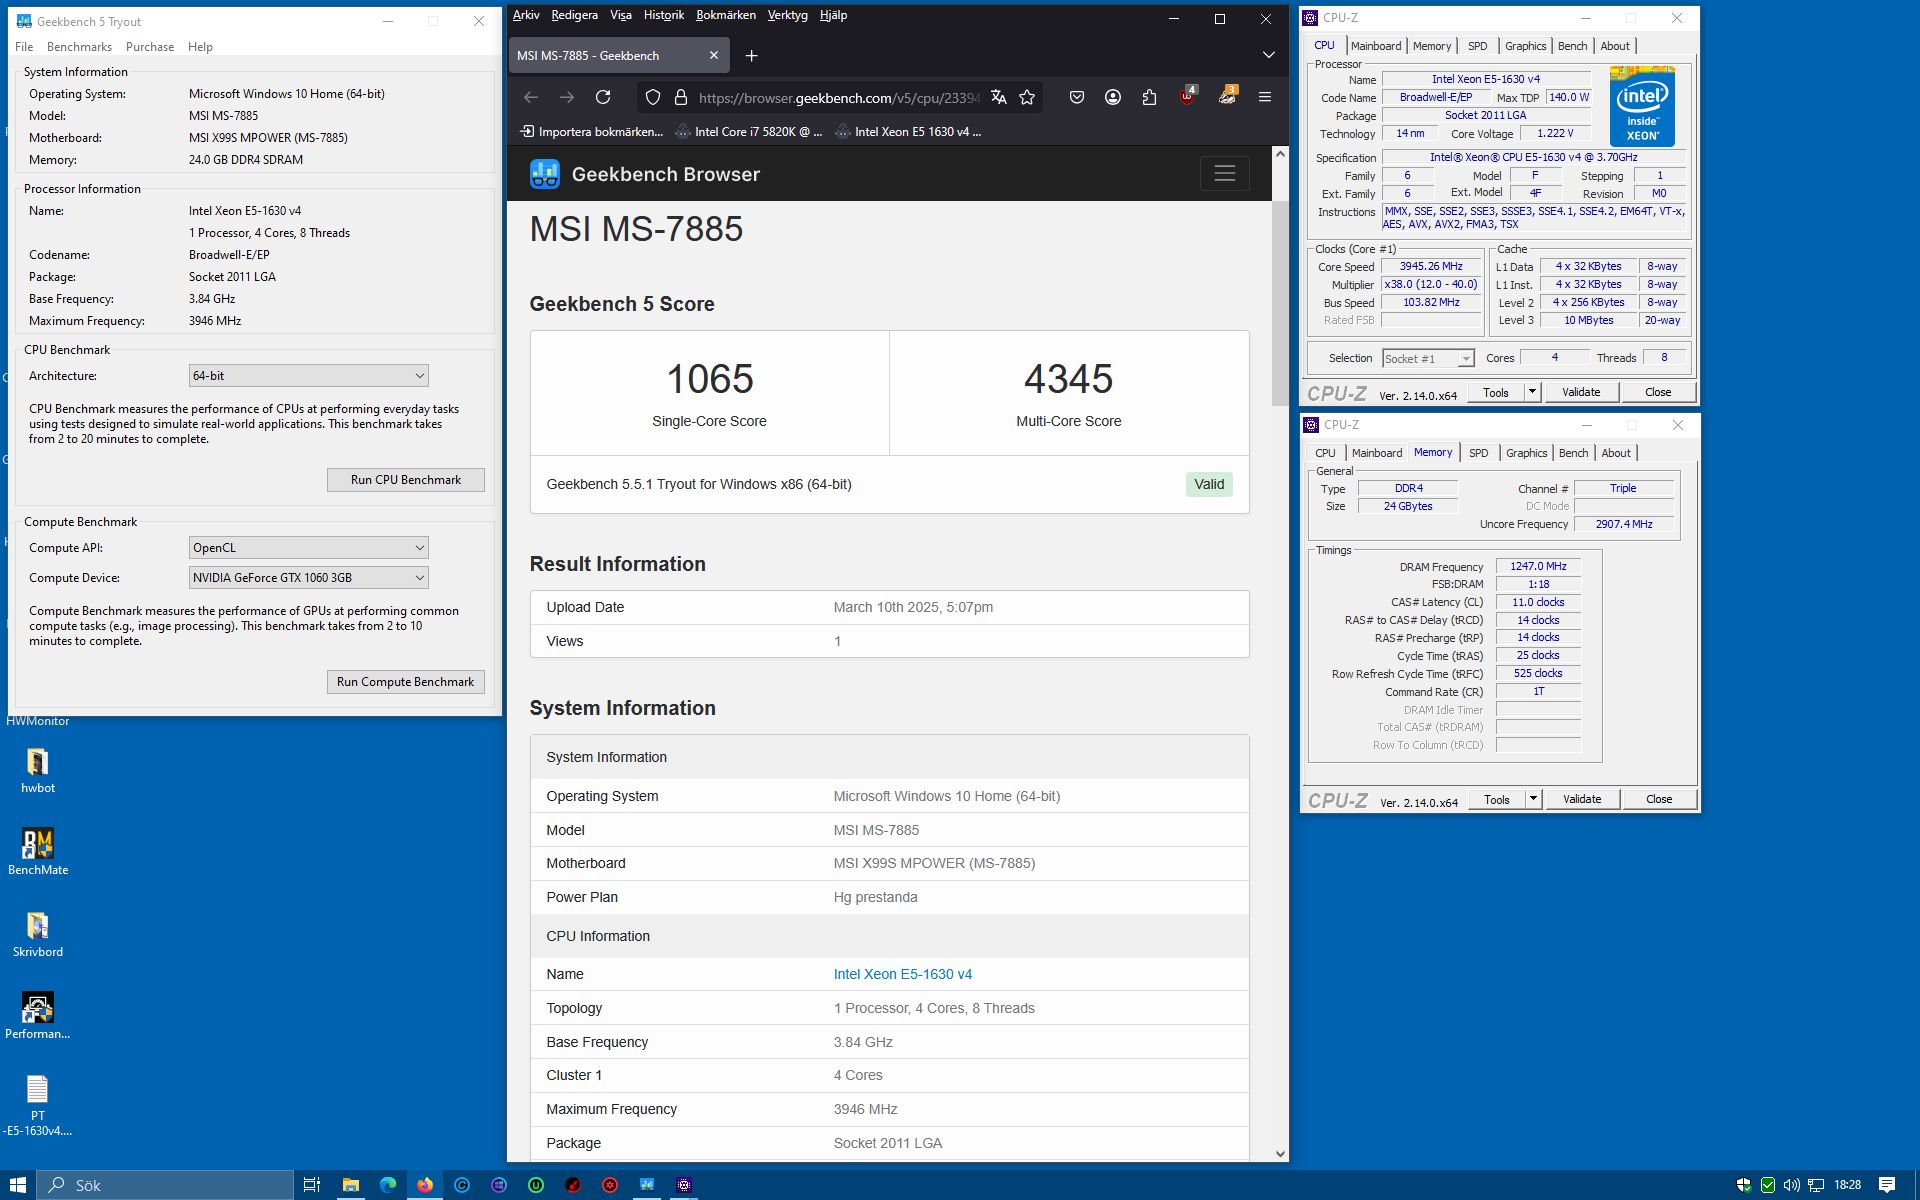
Task: Open BenchMate desktop shortcut
Action: (x=38, y=852)
